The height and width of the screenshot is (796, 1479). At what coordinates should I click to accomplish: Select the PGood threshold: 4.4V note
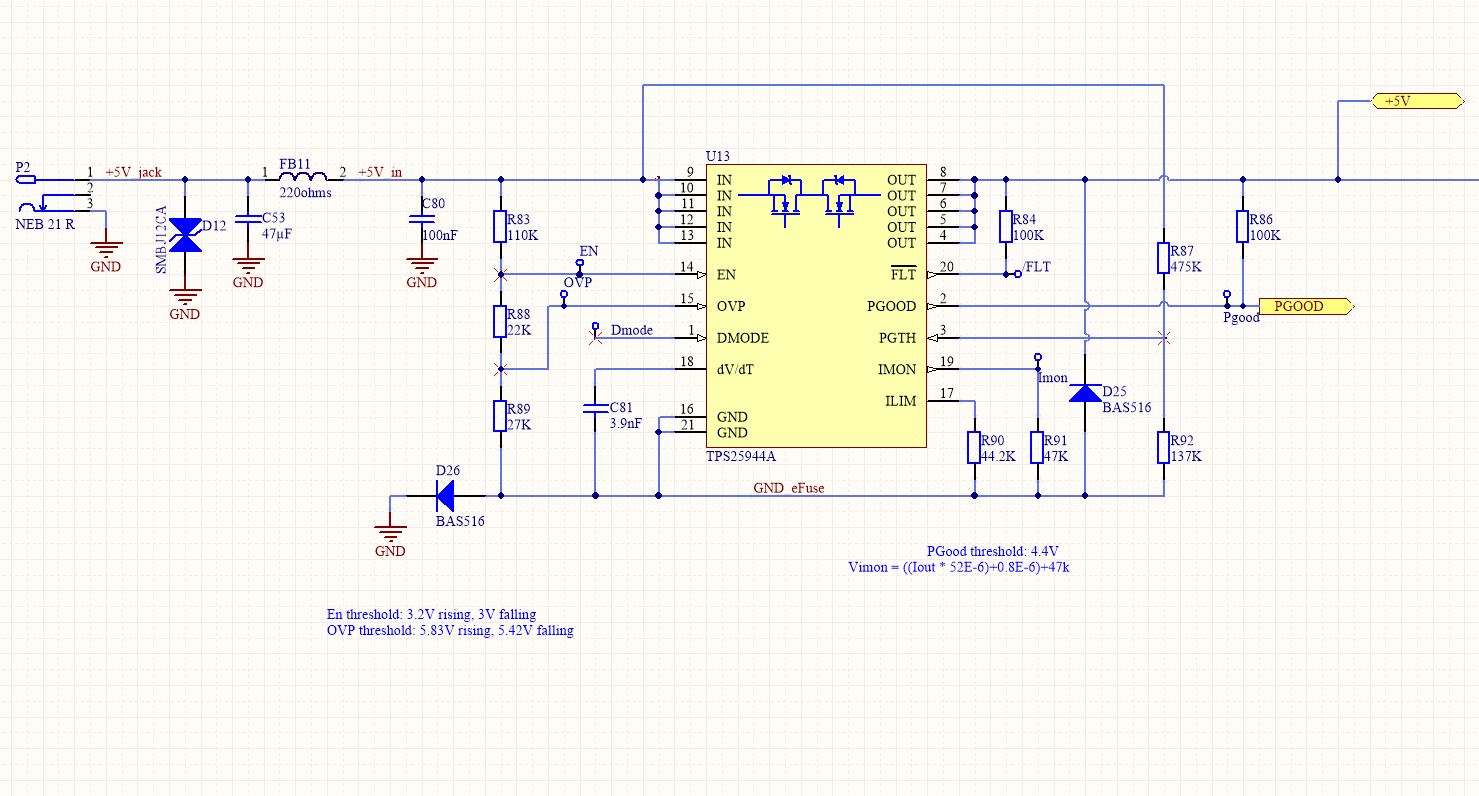pos(992,551)
